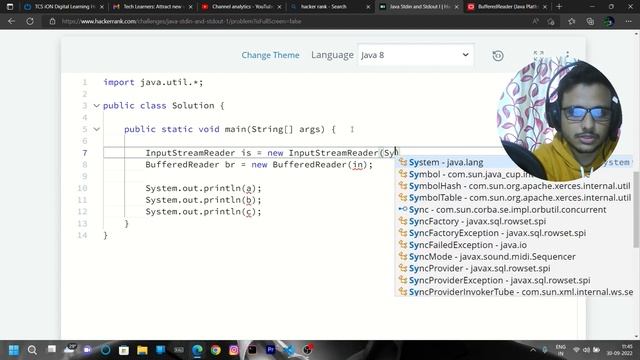
Task: Open Instagram from taskbar
Action: pos(234,350)
